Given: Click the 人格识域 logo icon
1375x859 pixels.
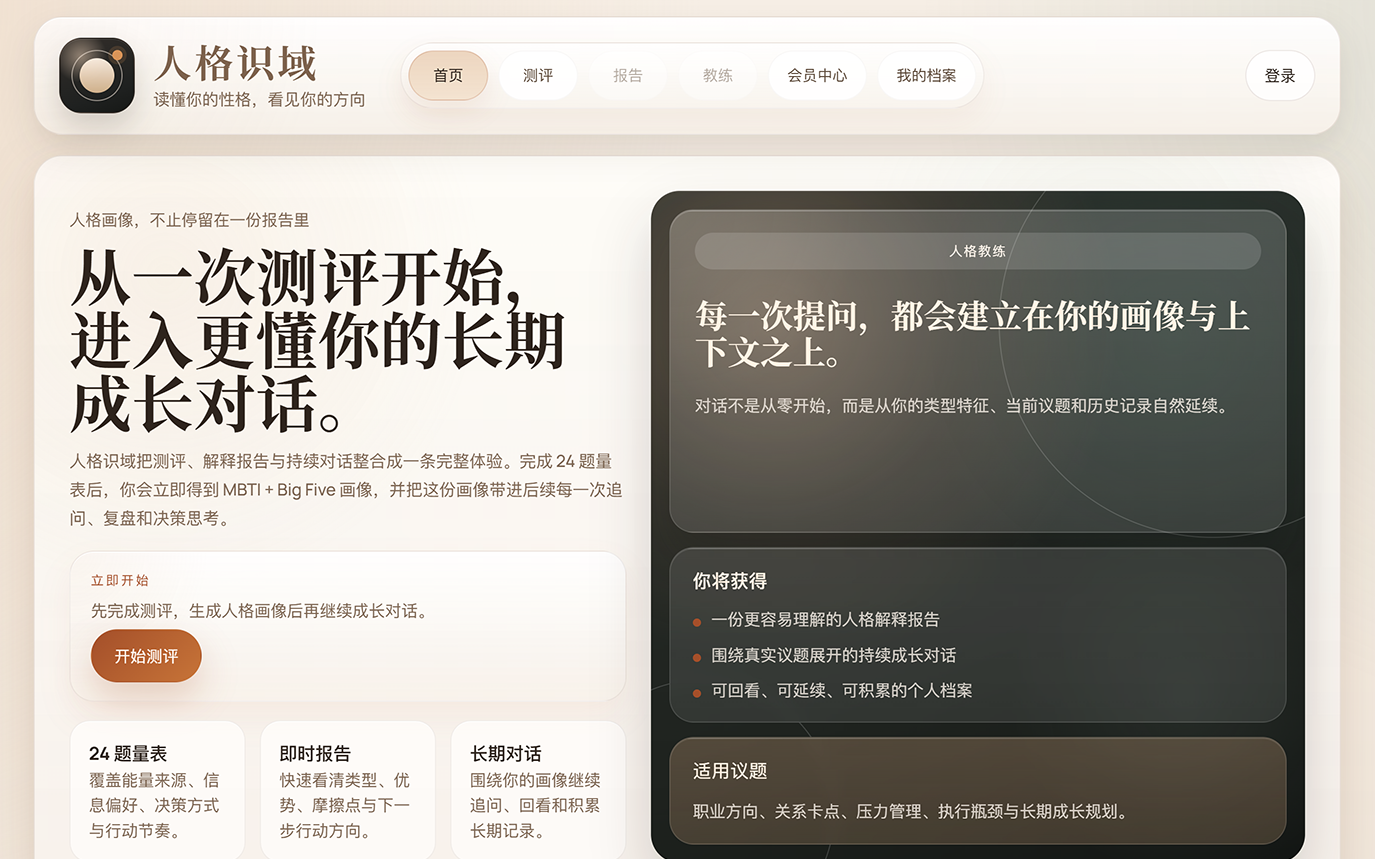Looking at the screenshot, I should coord(97,76).
